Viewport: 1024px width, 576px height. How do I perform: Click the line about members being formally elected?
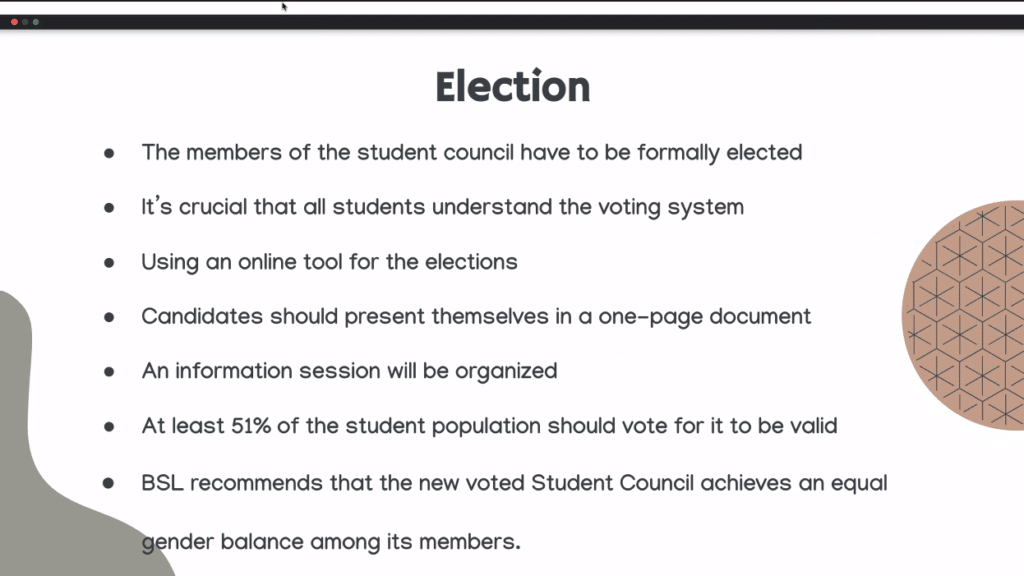pyautogui.click(x=471, y=153)
